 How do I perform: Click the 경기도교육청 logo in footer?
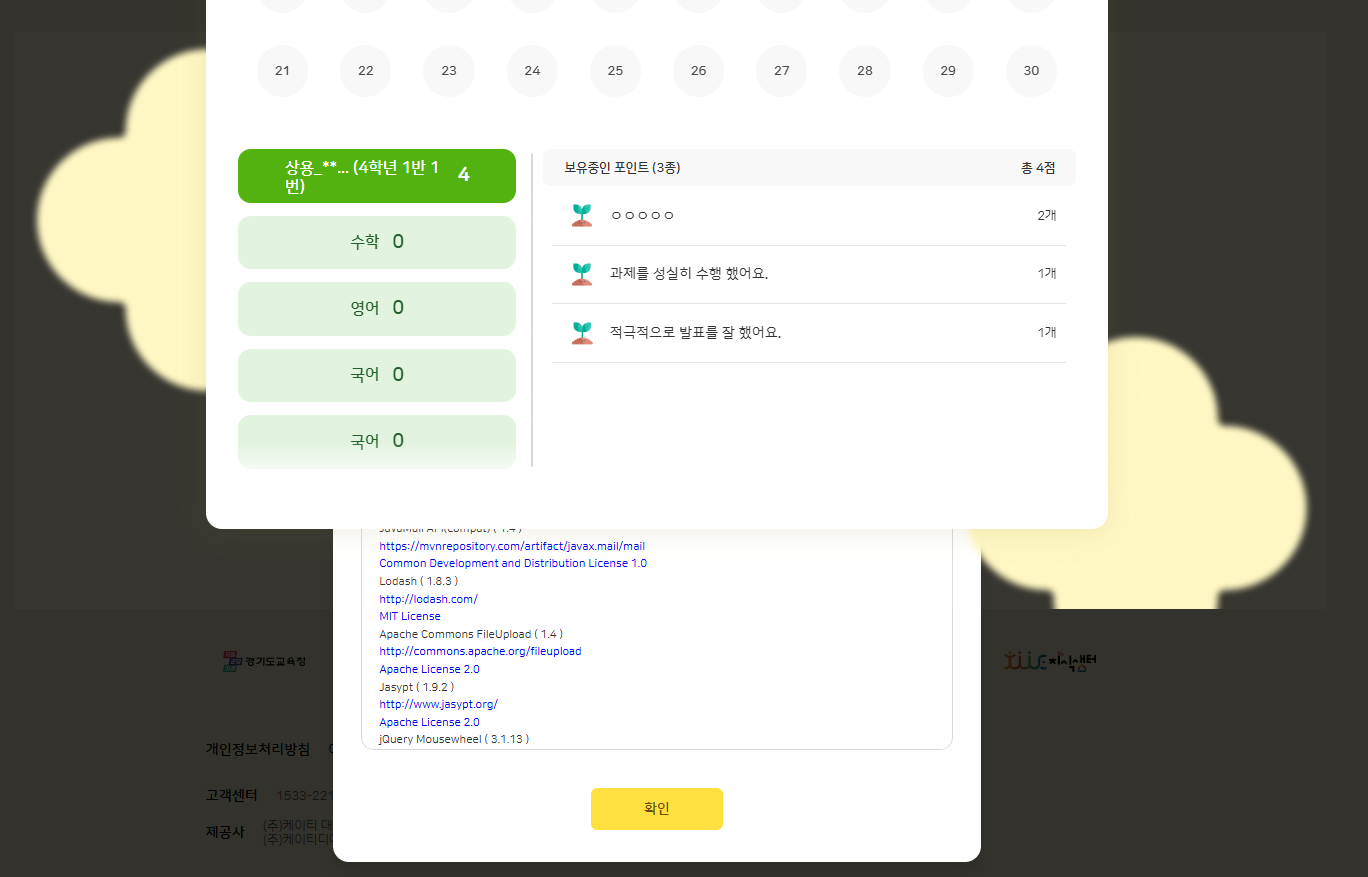coord(265,661)
